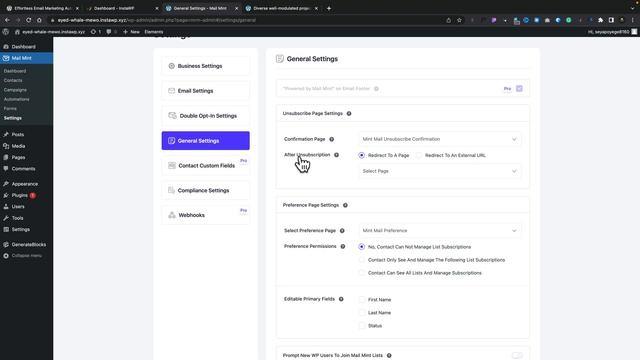The height and width of the screenshot is (360, 640).
Task: Click the Email Settings envelope icon
Action: point(171,91)
